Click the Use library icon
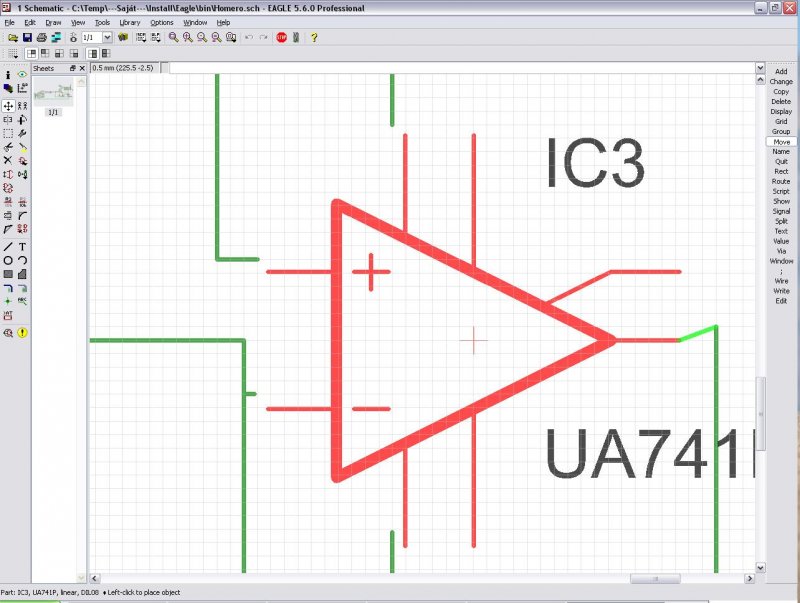 pos(123,37)
